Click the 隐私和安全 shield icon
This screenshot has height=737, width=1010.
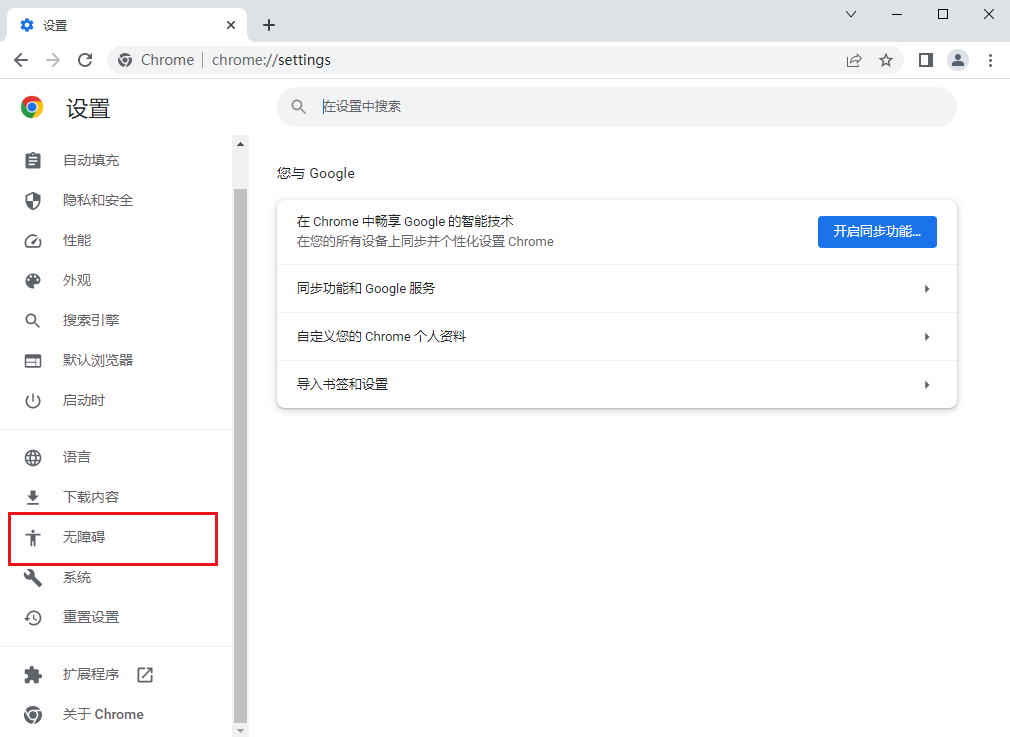pyautogui.click(x=33, y=200)
